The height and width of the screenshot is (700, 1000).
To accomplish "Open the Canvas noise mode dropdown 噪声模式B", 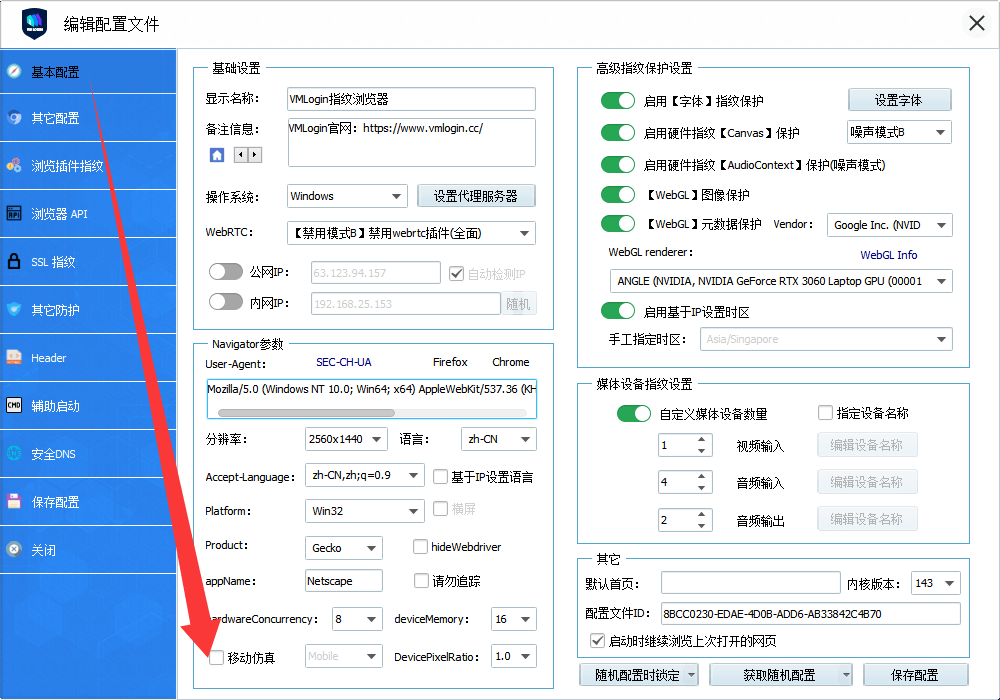I will (x=898, y=131).
